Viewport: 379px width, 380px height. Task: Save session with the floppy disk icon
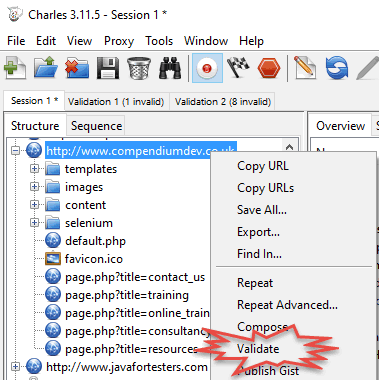click(x=108, y=68)
